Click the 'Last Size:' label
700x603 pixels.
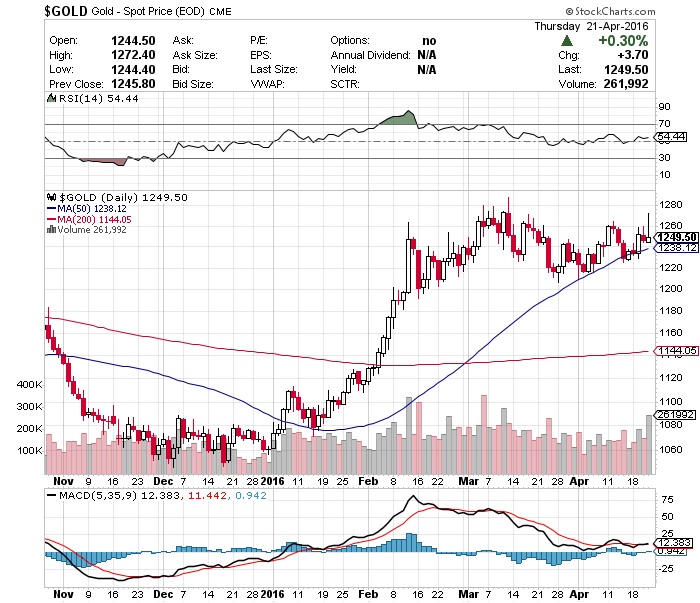(274, 70)
